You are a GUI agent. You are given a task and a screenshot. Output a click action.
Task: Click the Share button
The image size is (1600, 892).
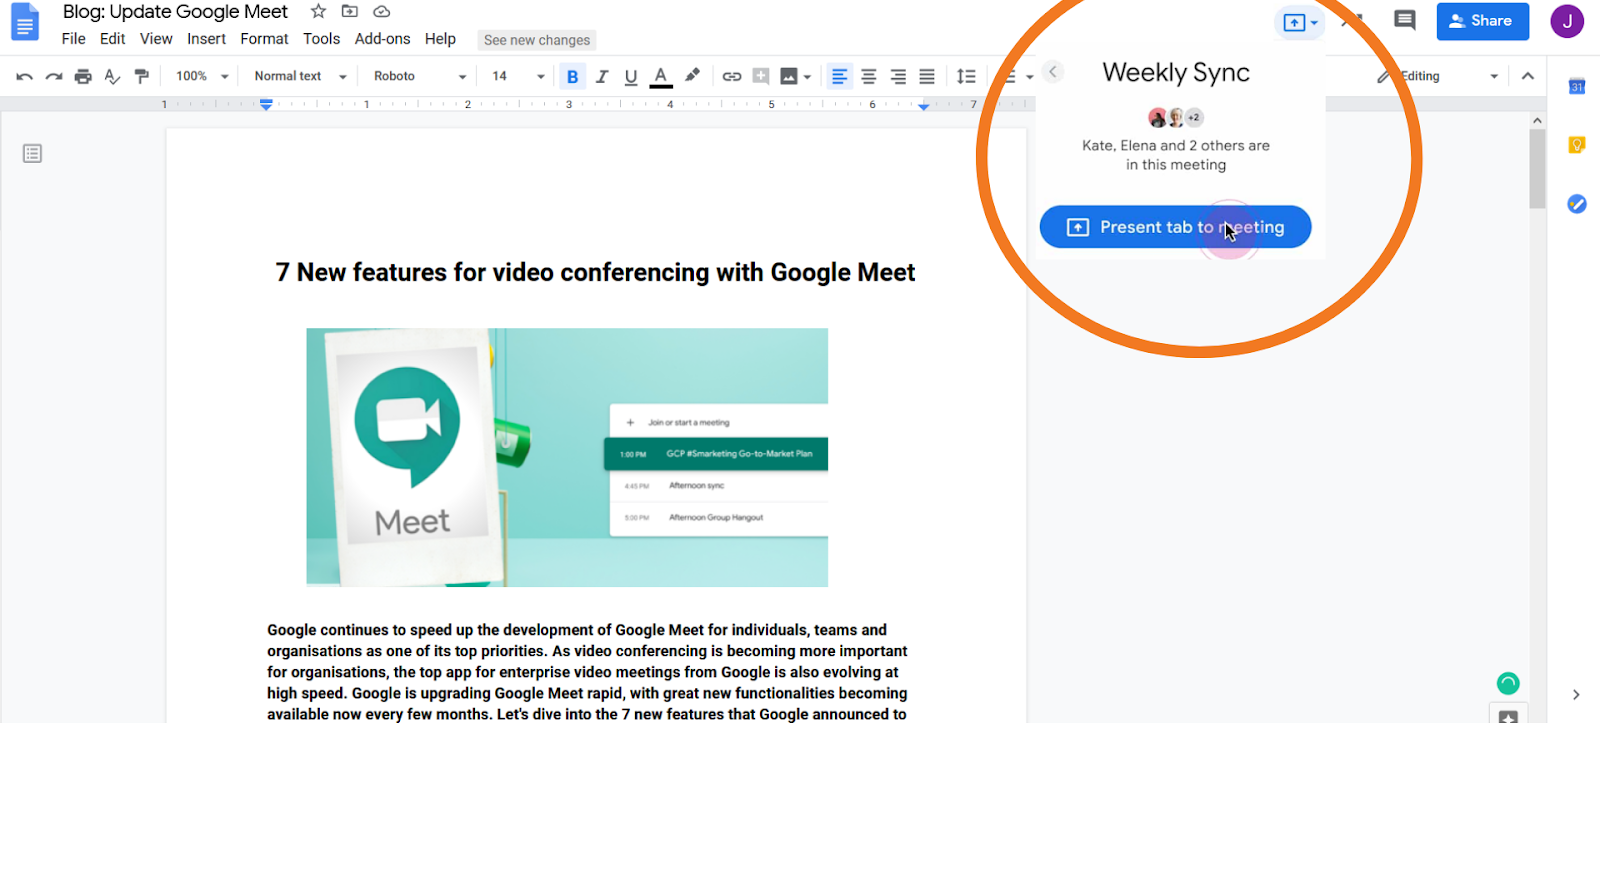coord(1482,21)
